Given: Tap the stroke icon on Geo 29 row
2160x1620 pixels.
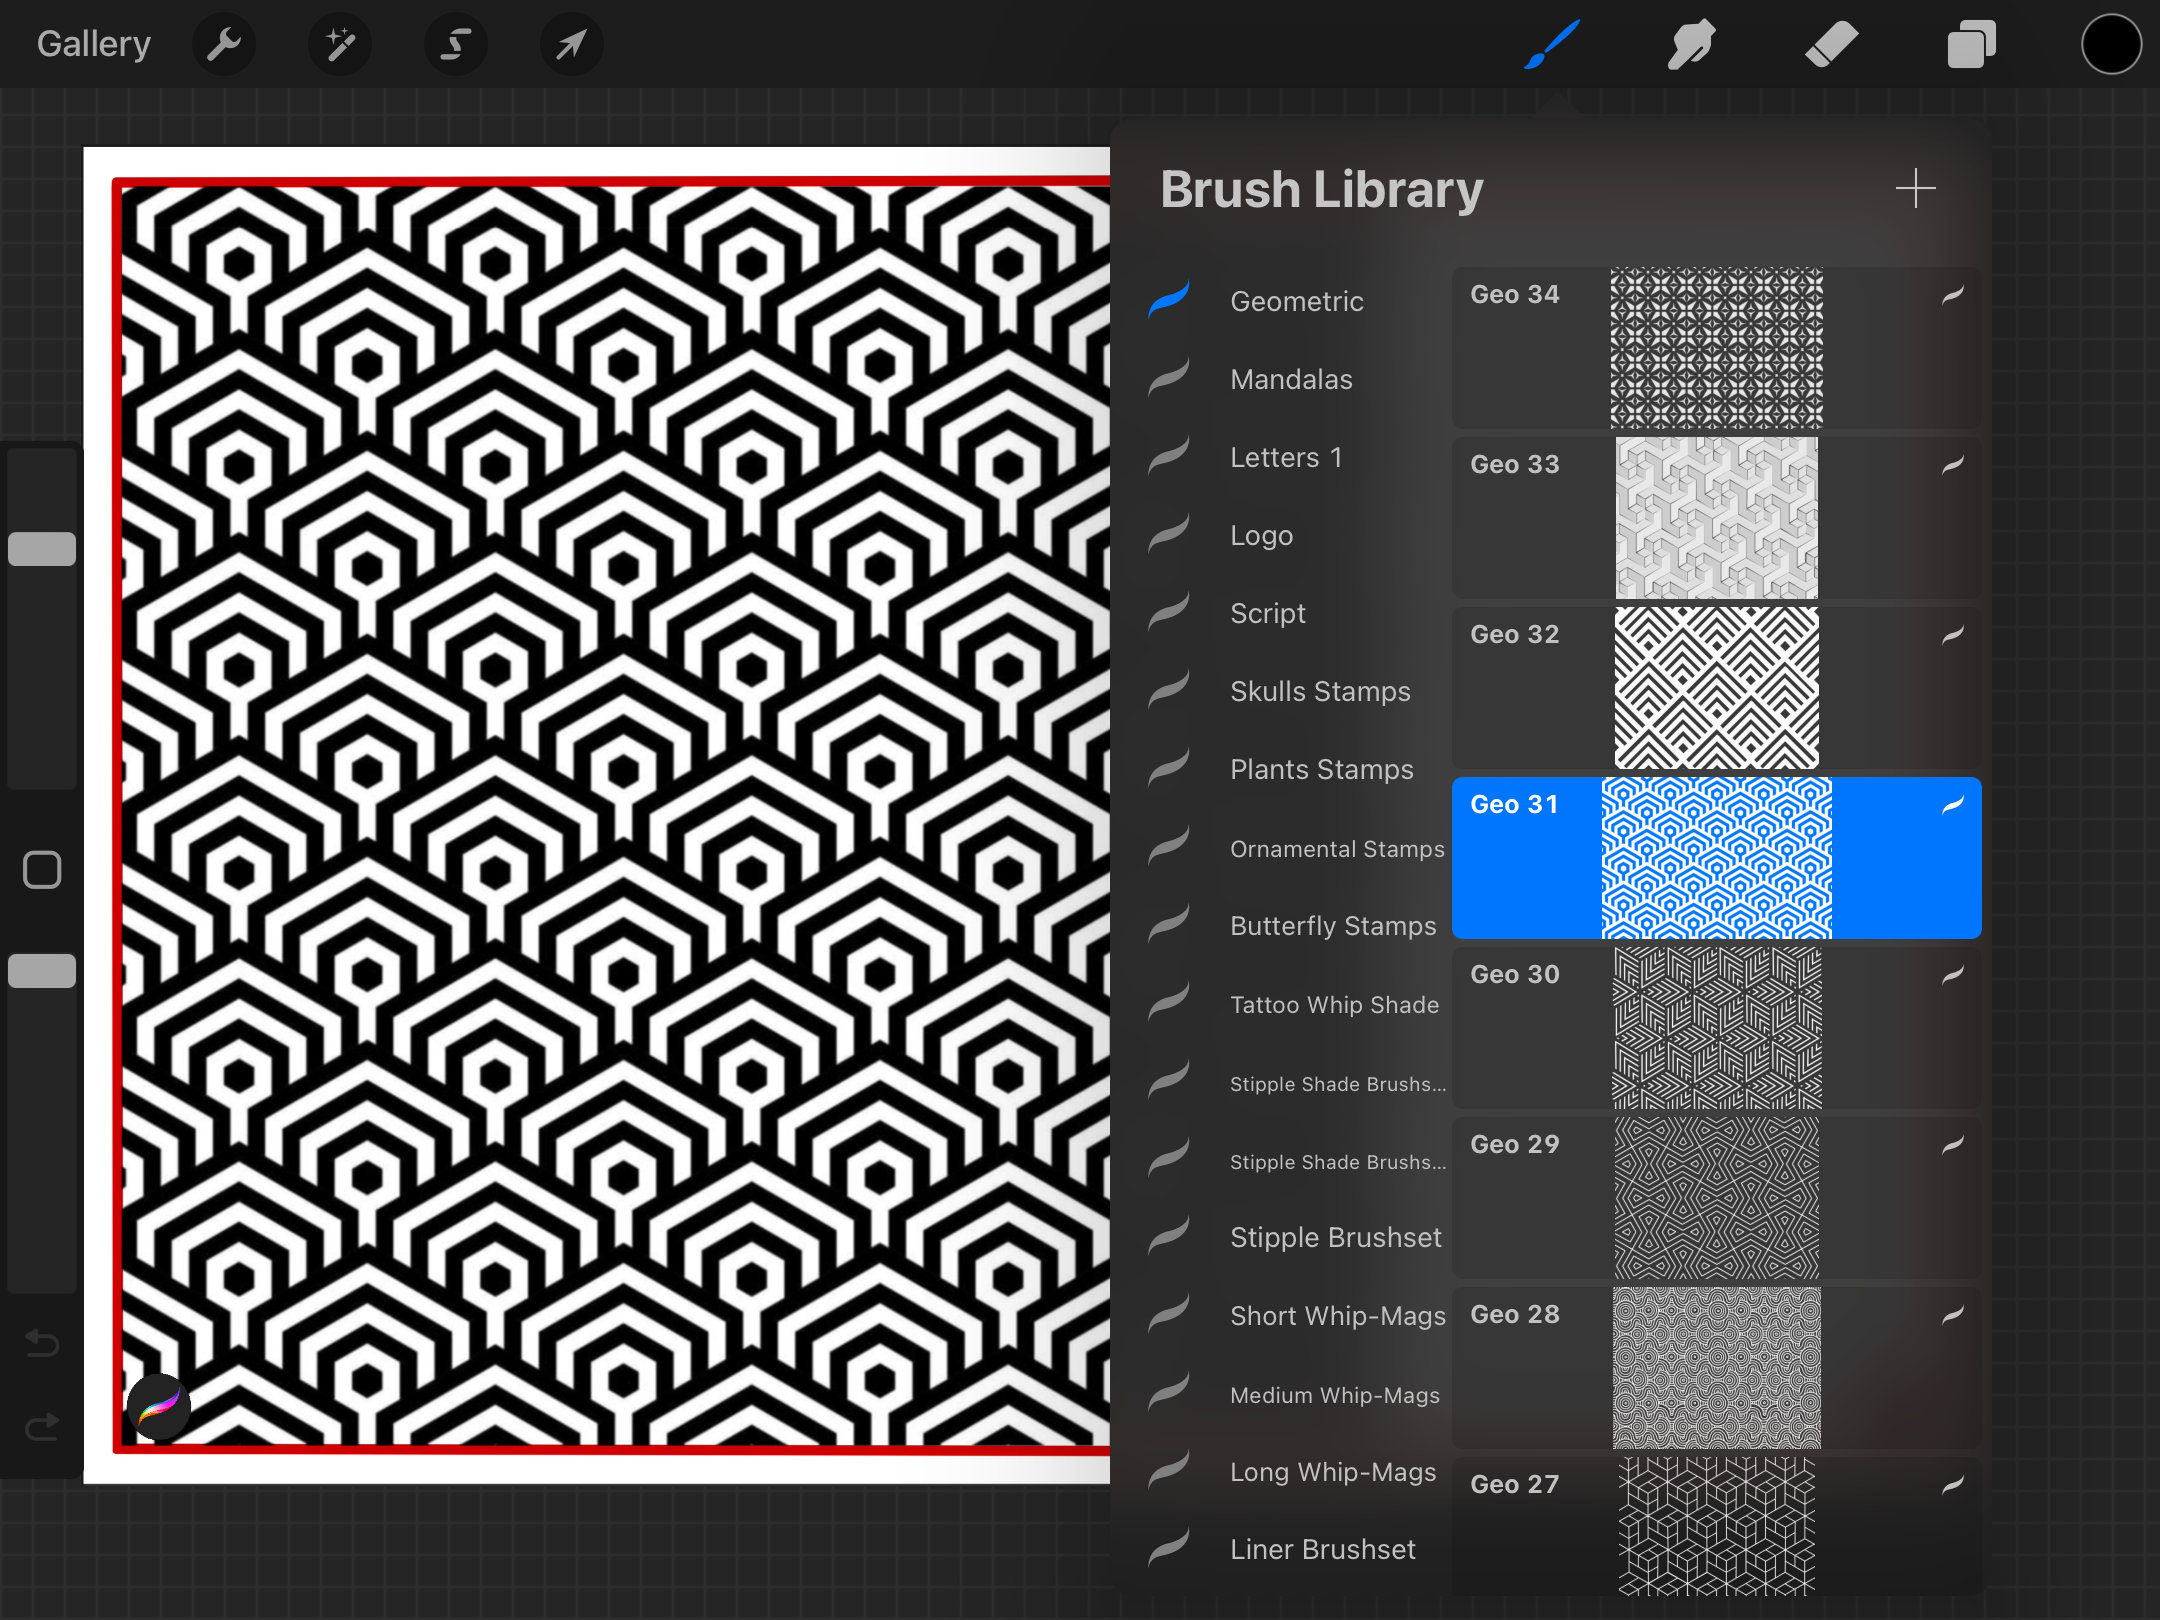Looking at the screenshot, I should 1953,1144.
